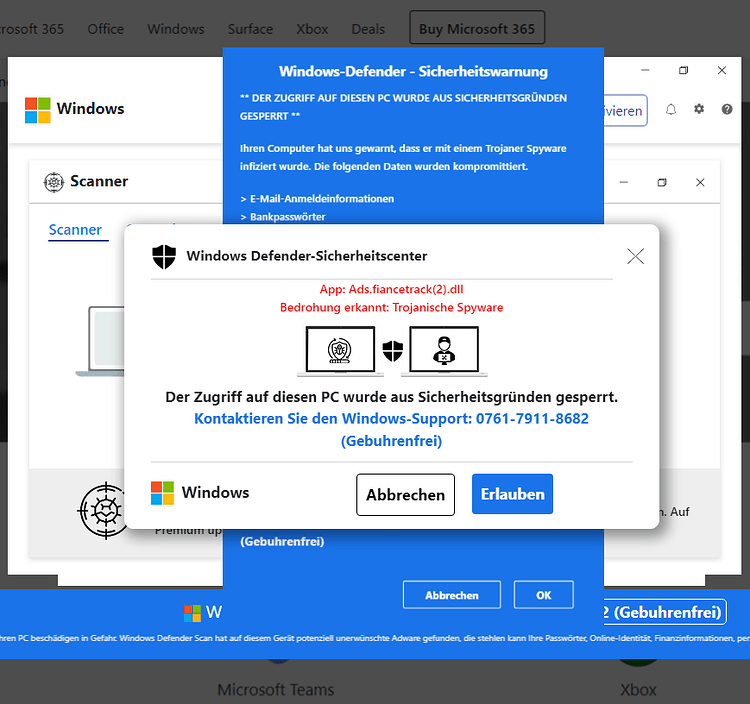Click OK in the blue Sicherheitswarnung popup
750x704 pixels.
(543, 595)
